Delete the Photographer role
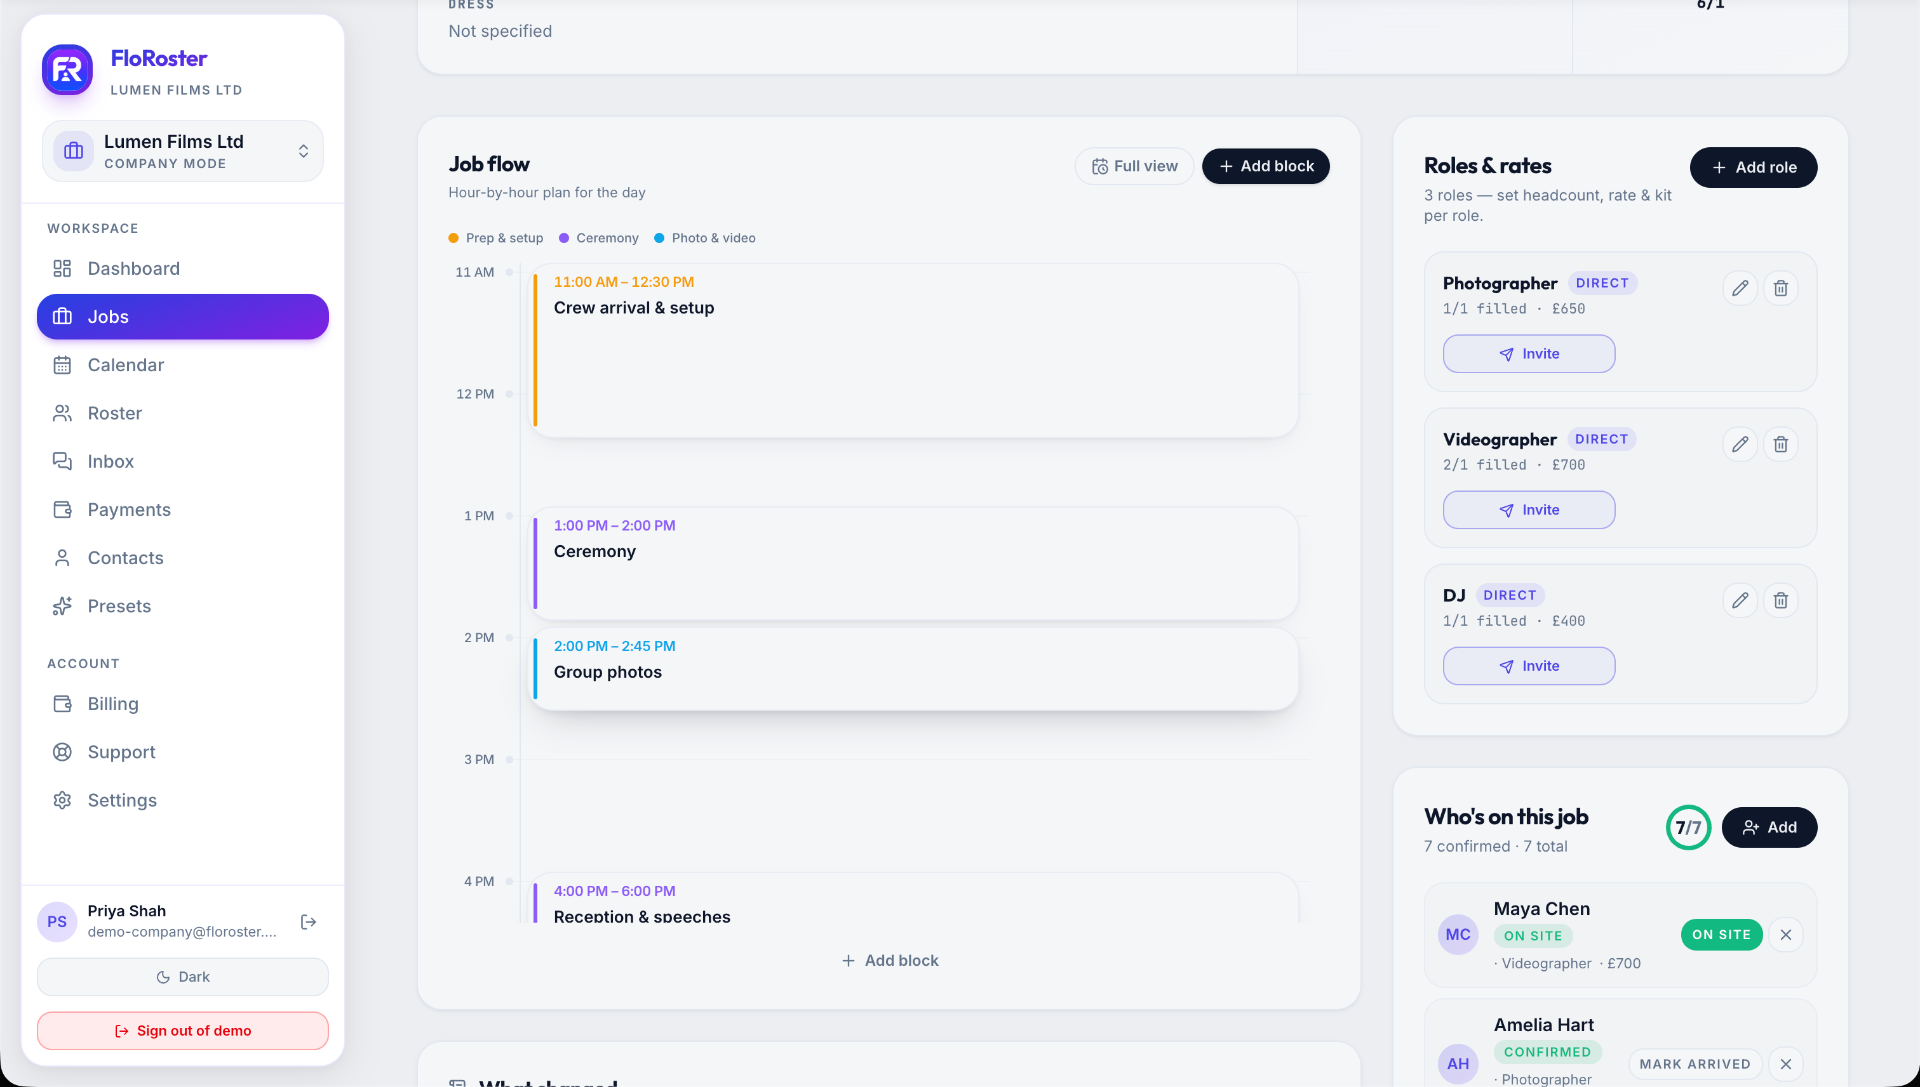The width and height of the screenshot is (1920, 1087). click(x=1781, y=288)
